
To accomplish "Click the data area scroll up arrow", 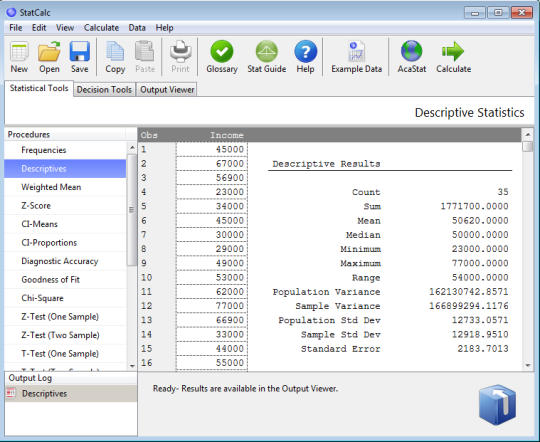I will 527,135.
